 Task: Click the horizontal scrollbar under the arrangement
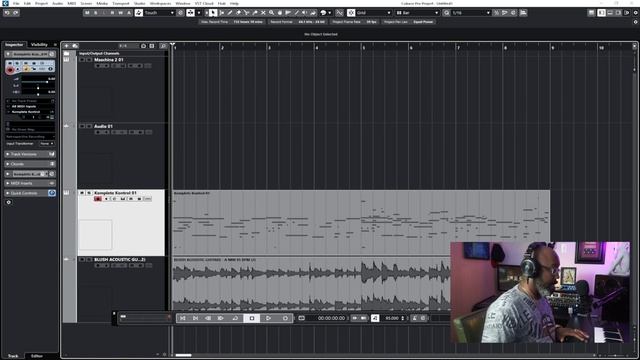183,355
